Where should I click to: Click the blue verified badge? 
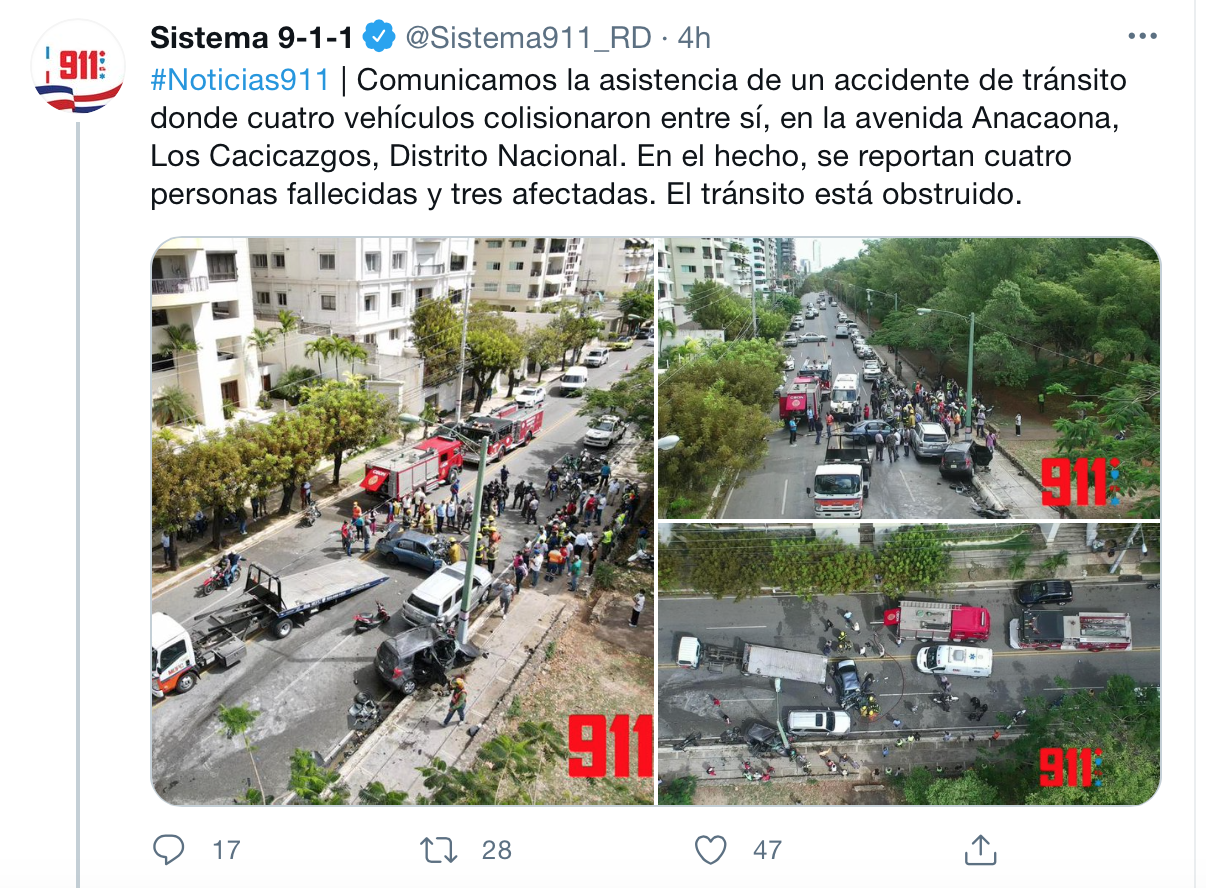pyautogui.click(x=378, y=38)
